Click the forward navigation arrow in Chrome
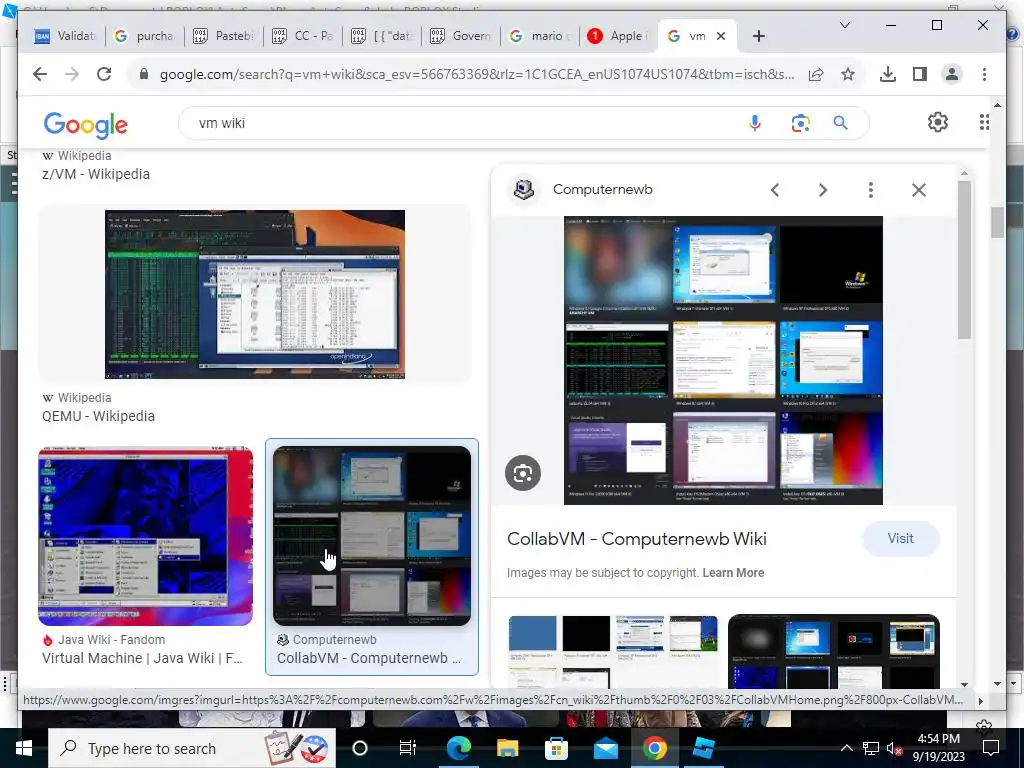This screenshot has width=1024, height=768. click(72, 74)
